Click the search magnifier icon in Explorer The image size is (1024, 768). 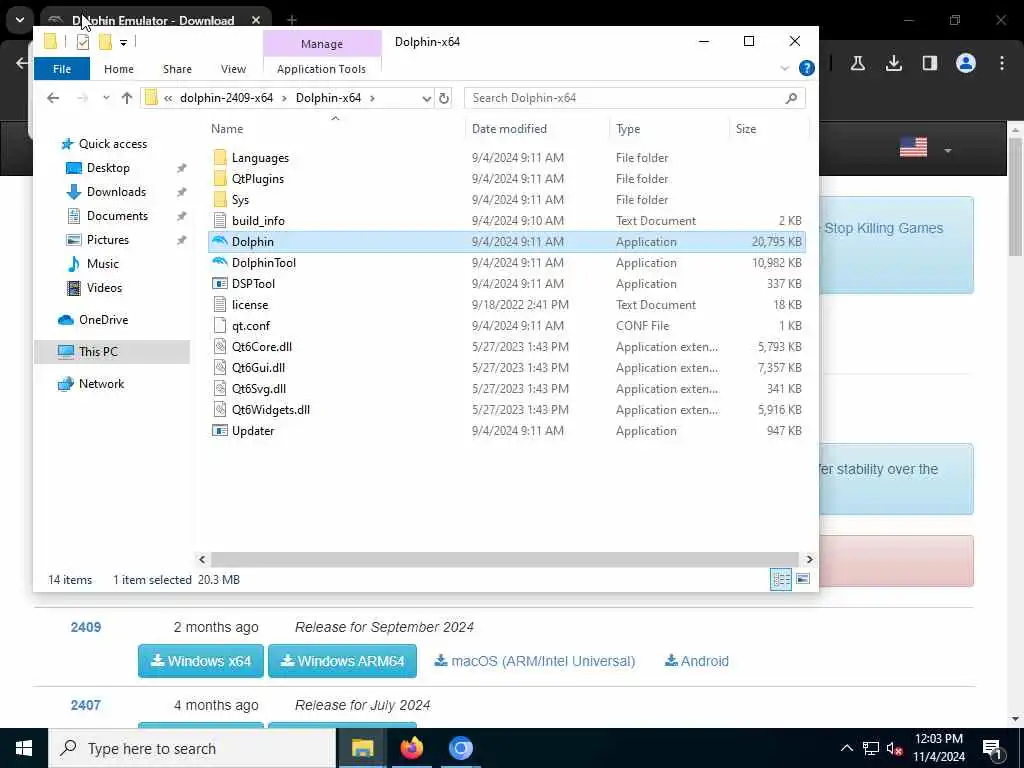pyautogui.click(x=792, y=98)
